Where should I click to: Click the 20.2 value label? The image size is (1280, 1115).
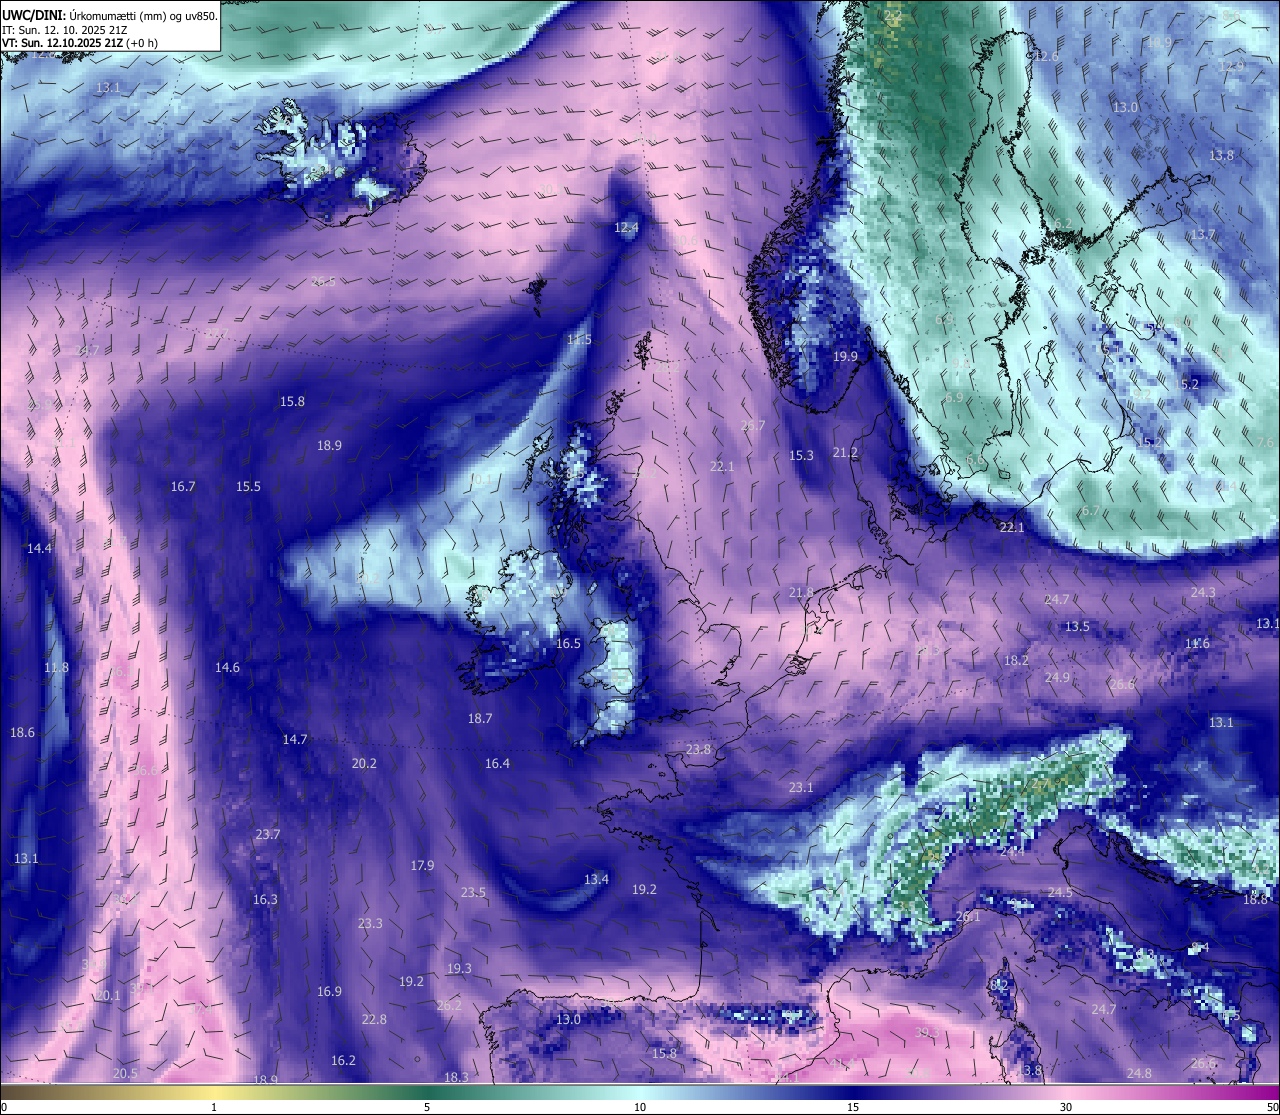point(364,764)
